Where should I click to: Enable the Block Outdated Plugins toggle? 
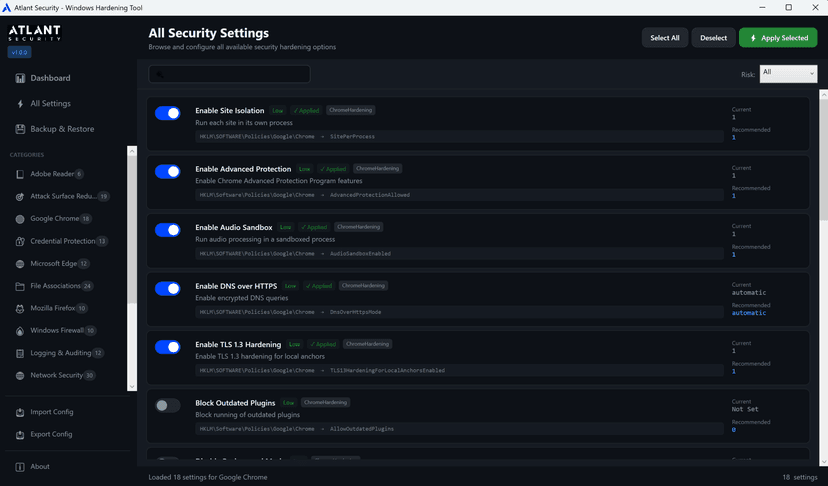pyautogui.click(x=167, y=406)
